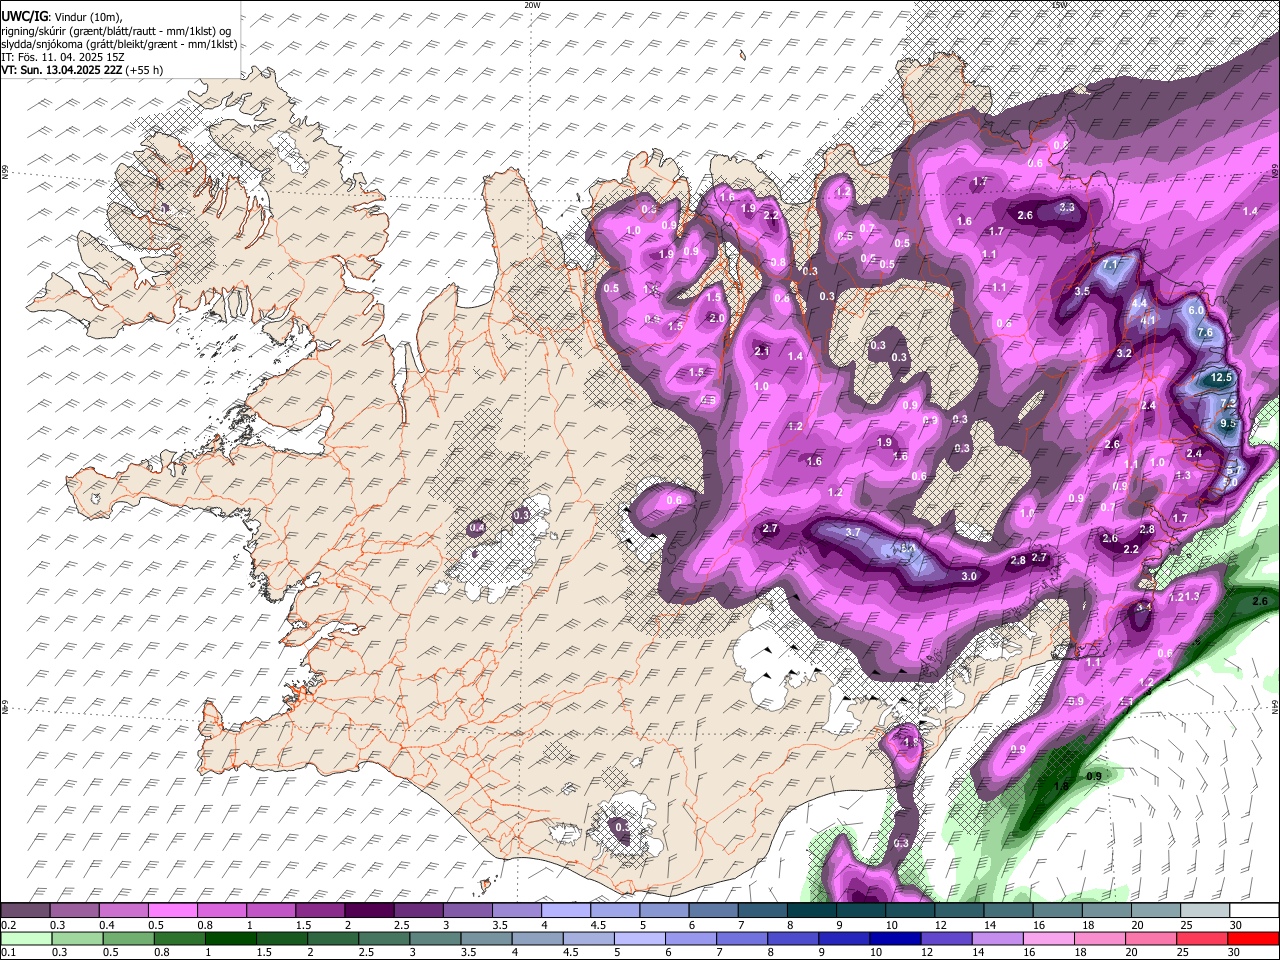This screenshot has width=1280, height=960.
Task: Click the 0.2 label of the top legend row
Action: pos(9,925)
